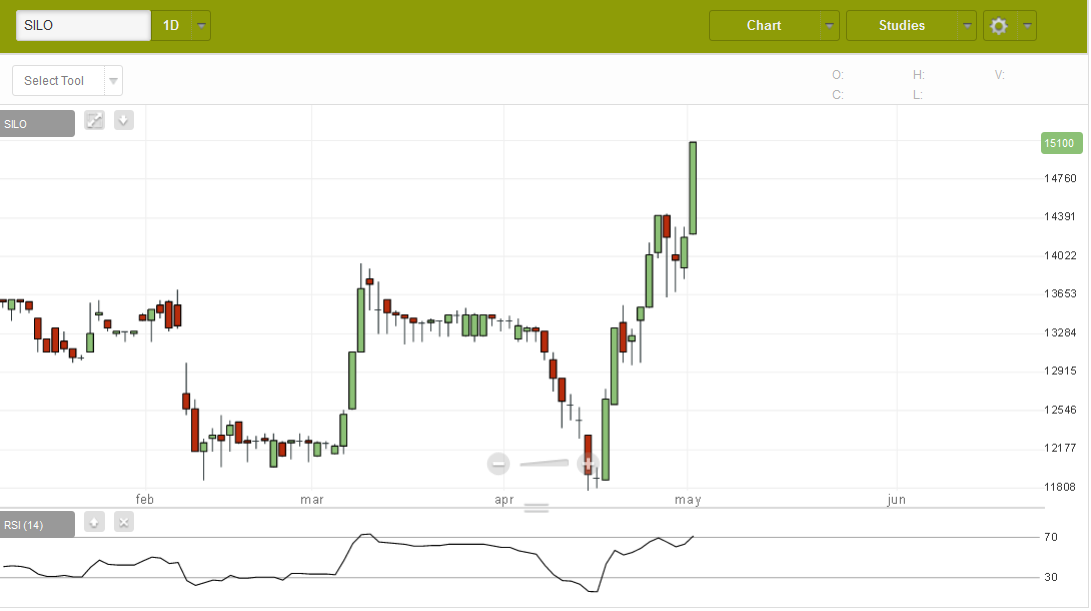Open the 1D interval dropdown arrow
This screenshot has height=611, width=1091.
tap(202, 26)
